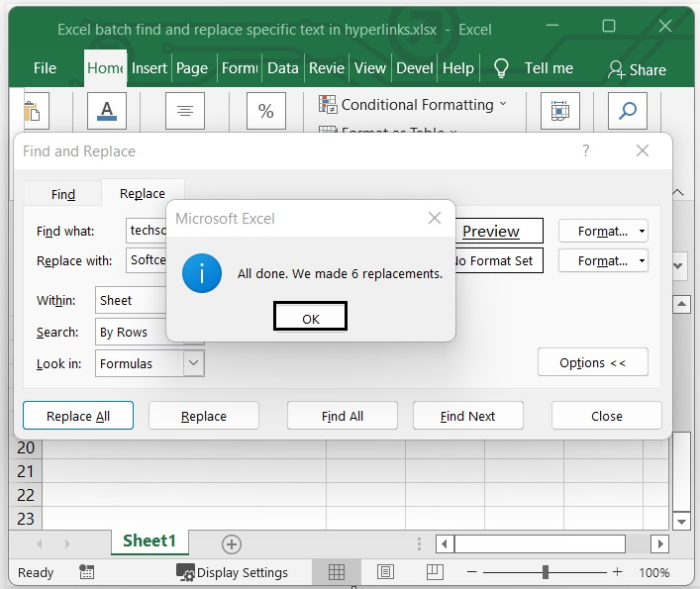Select Normal view in status bar

click(337, 572)
